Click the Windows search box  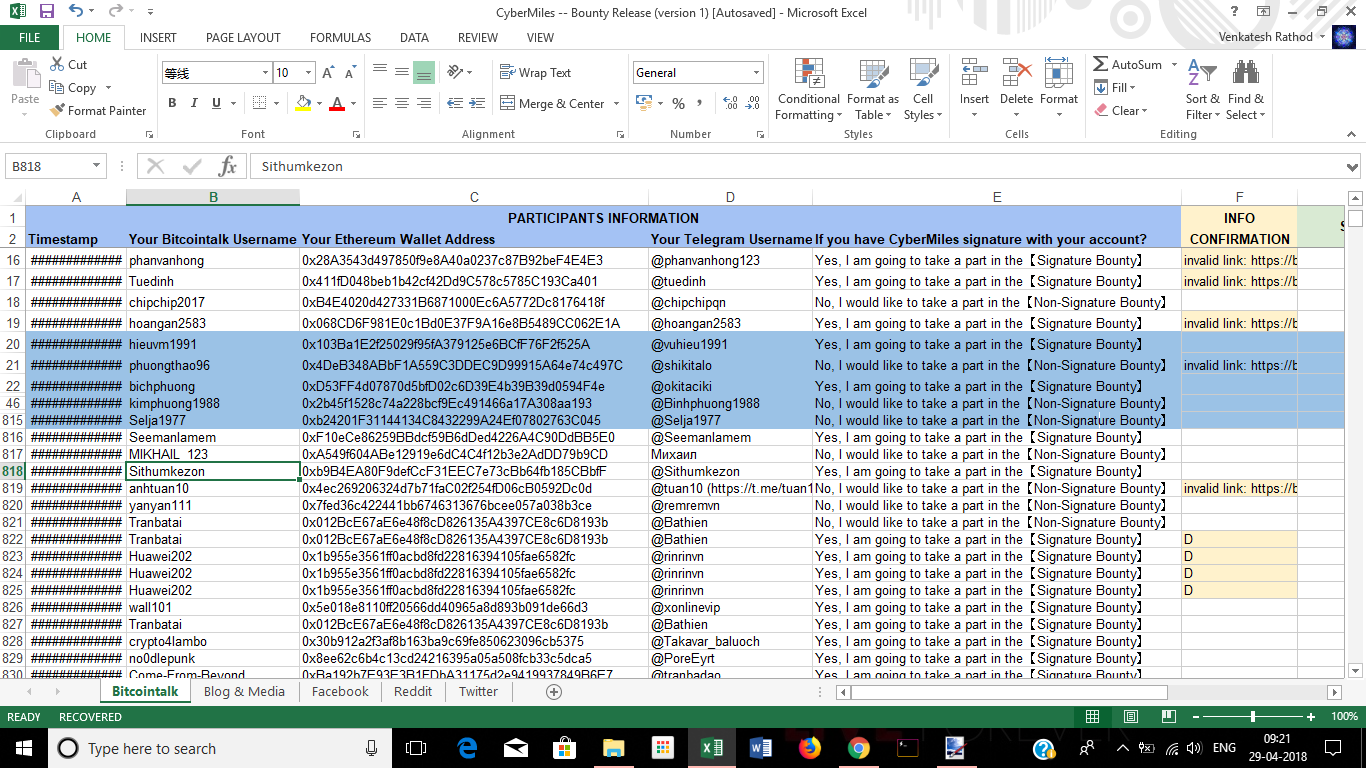click(220, 748)
